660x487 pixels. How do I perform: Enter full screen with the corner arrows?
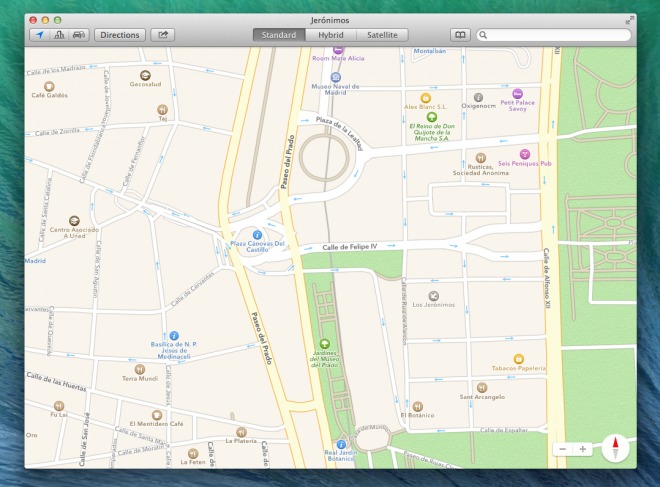coord(629,20)
